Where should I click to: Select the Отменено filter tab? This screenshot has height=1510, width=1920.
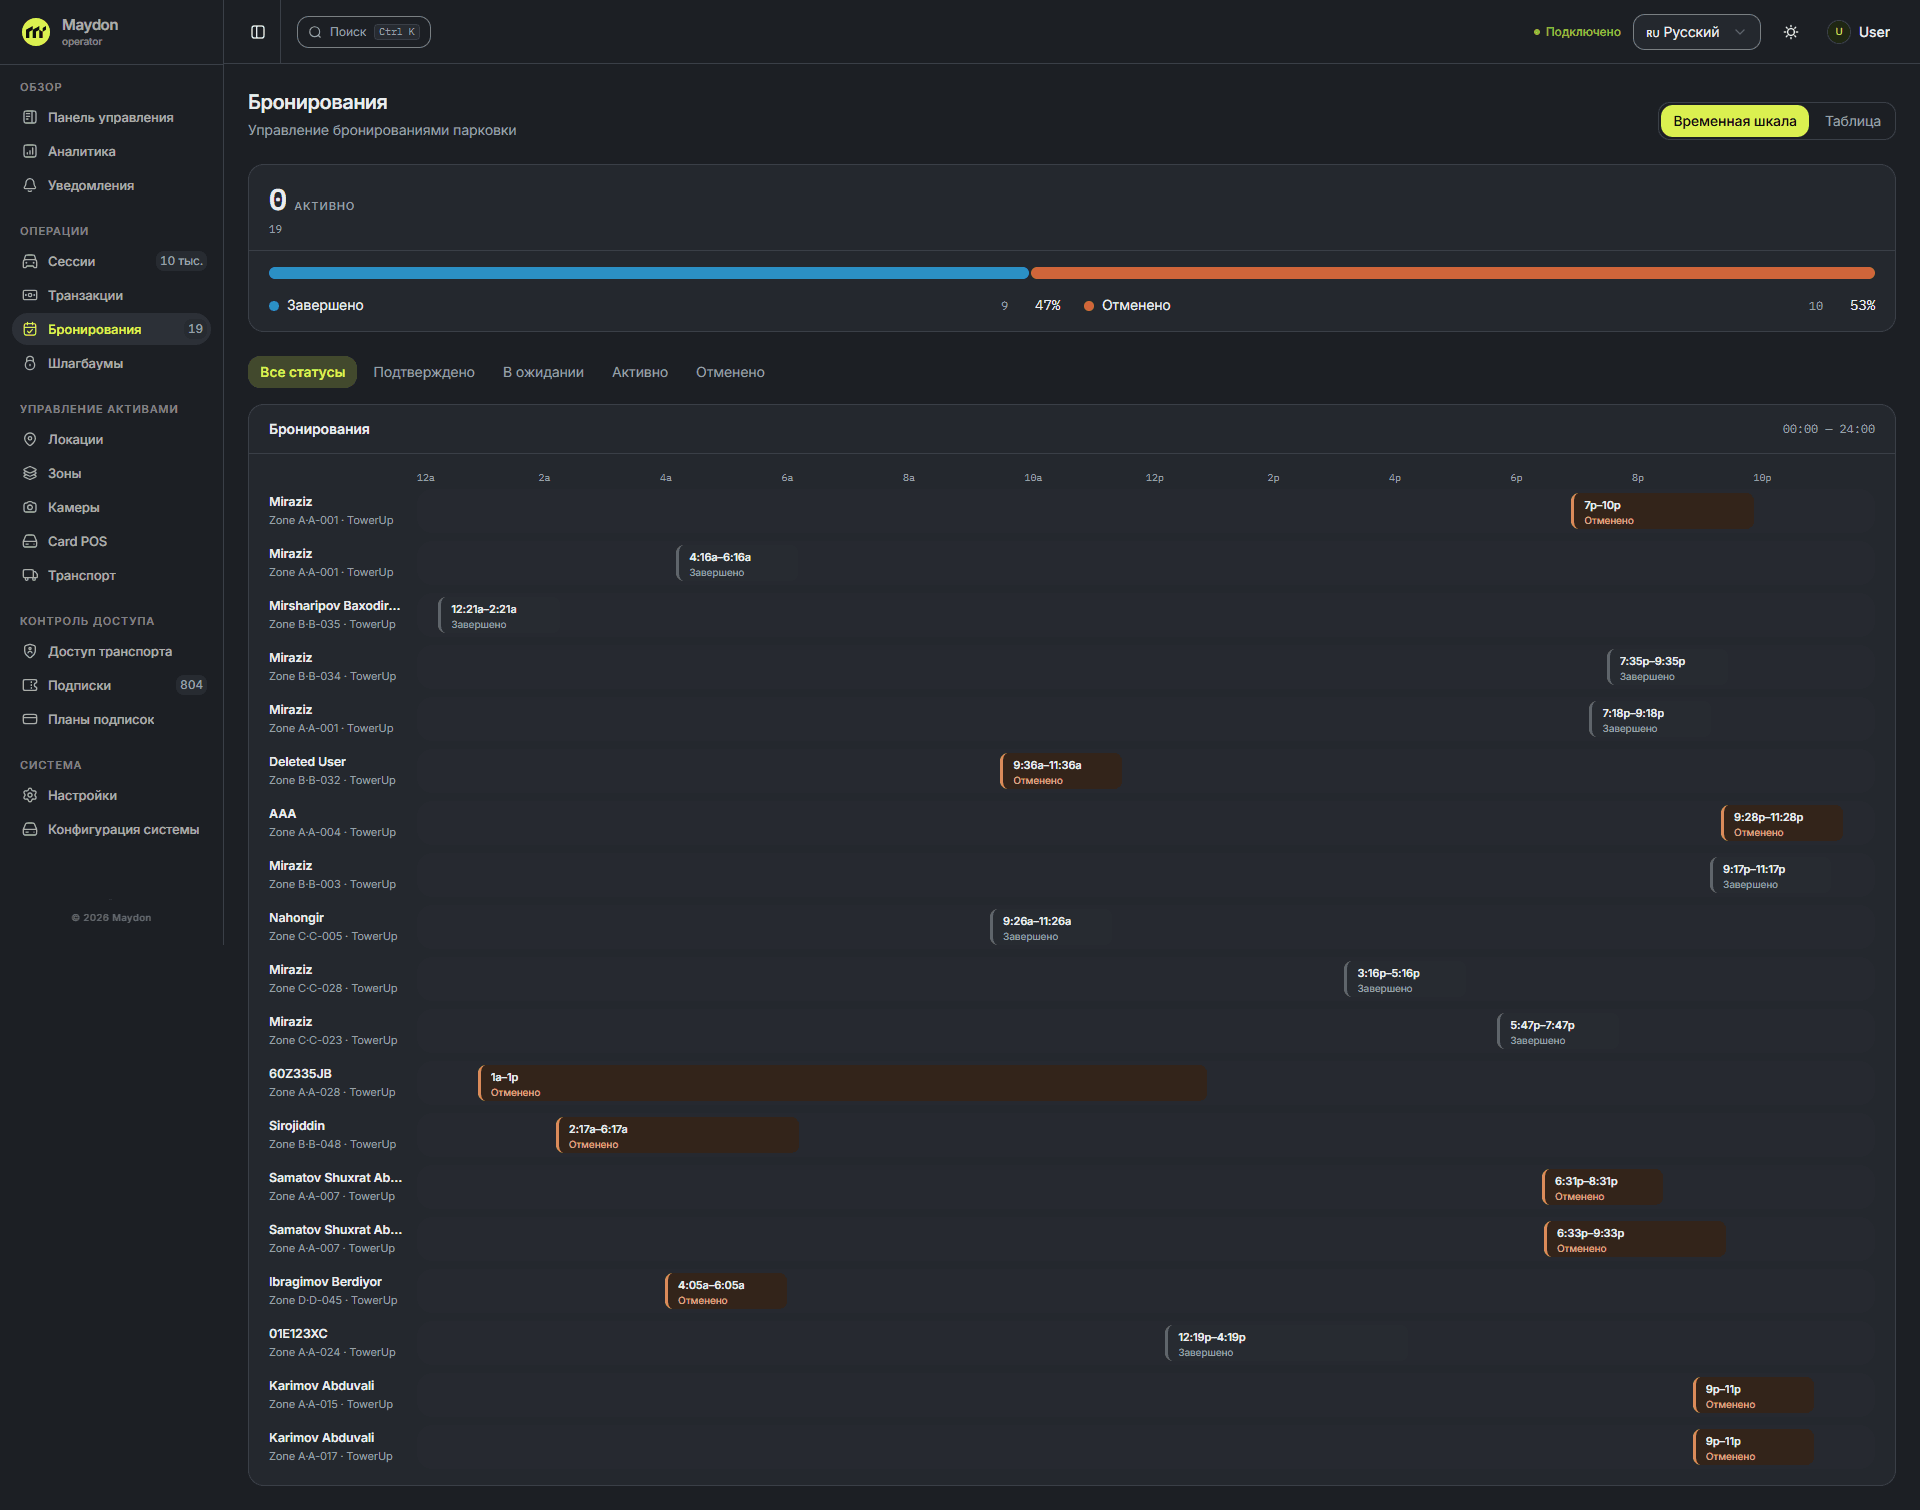click(x=730, y=372)
